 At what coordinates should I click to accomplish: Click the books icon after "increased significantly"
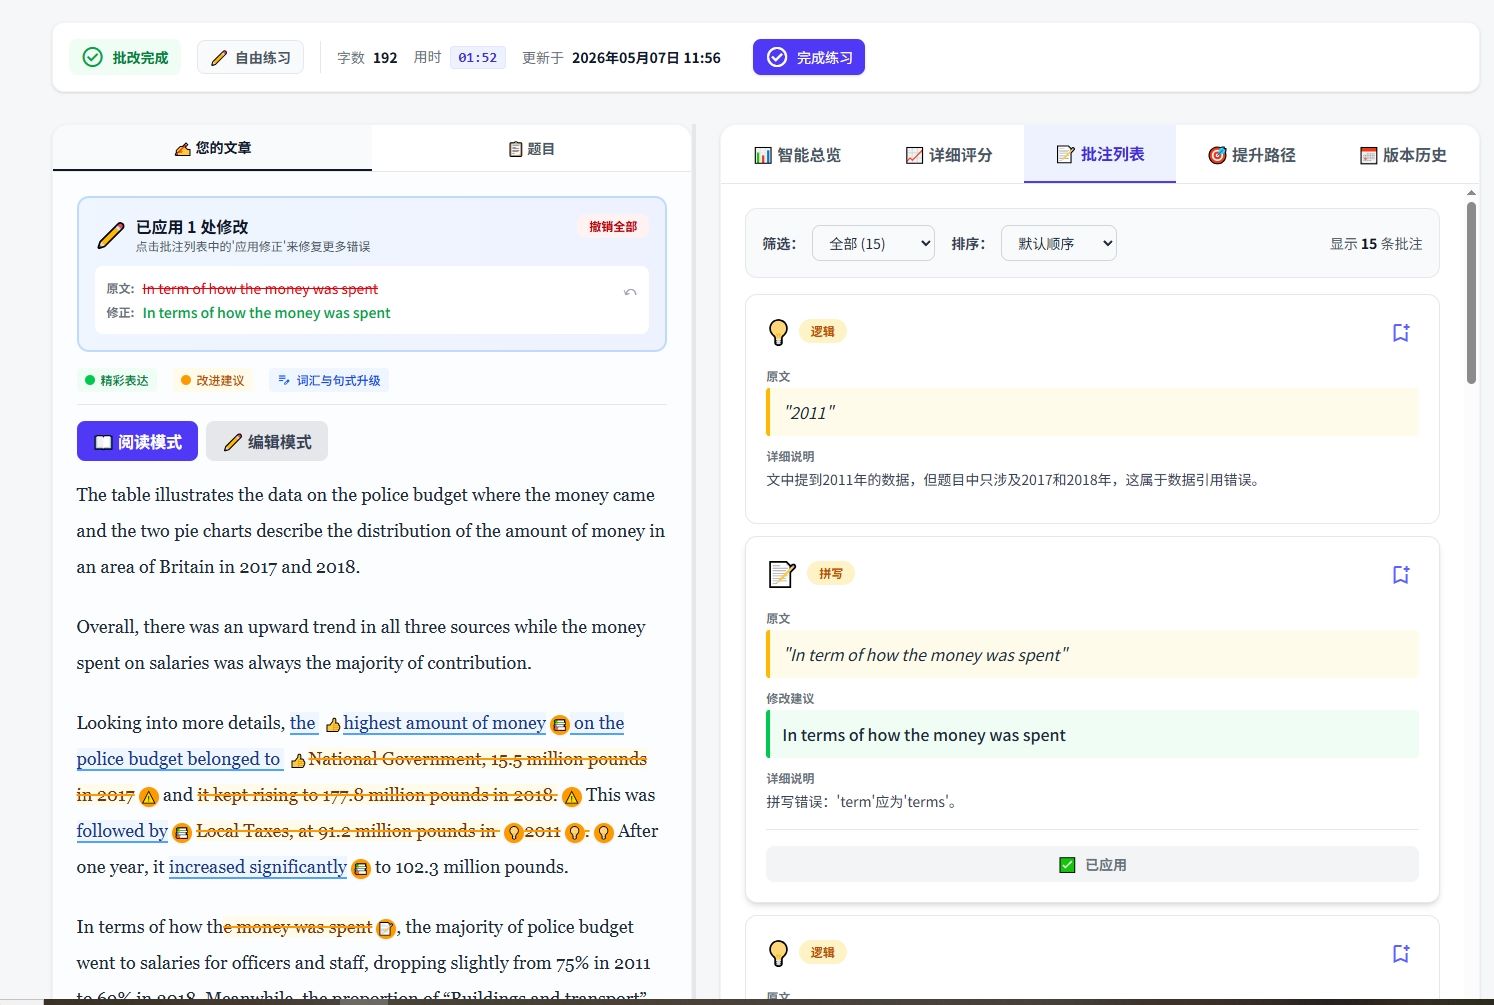coord(361,868)
